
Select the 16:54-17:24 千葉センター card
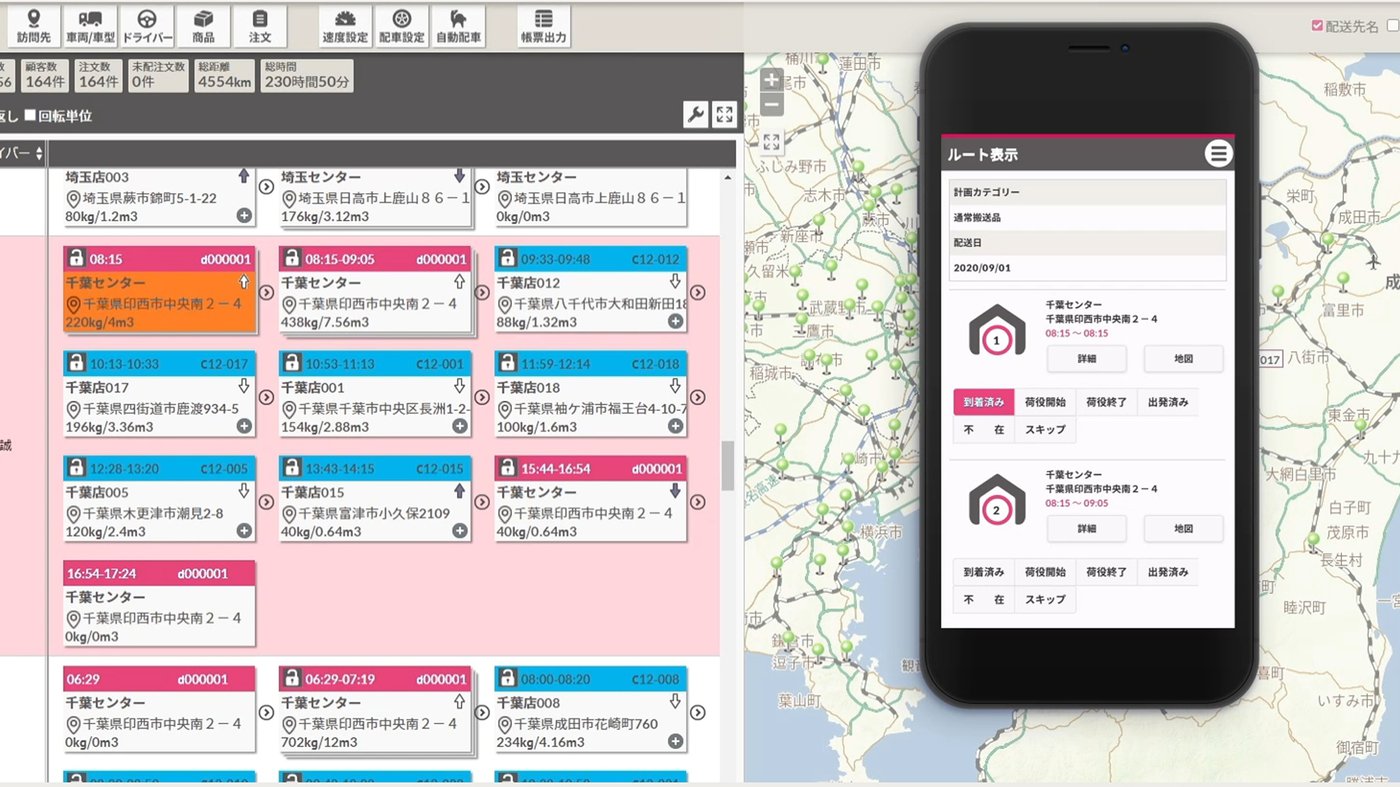159,604
